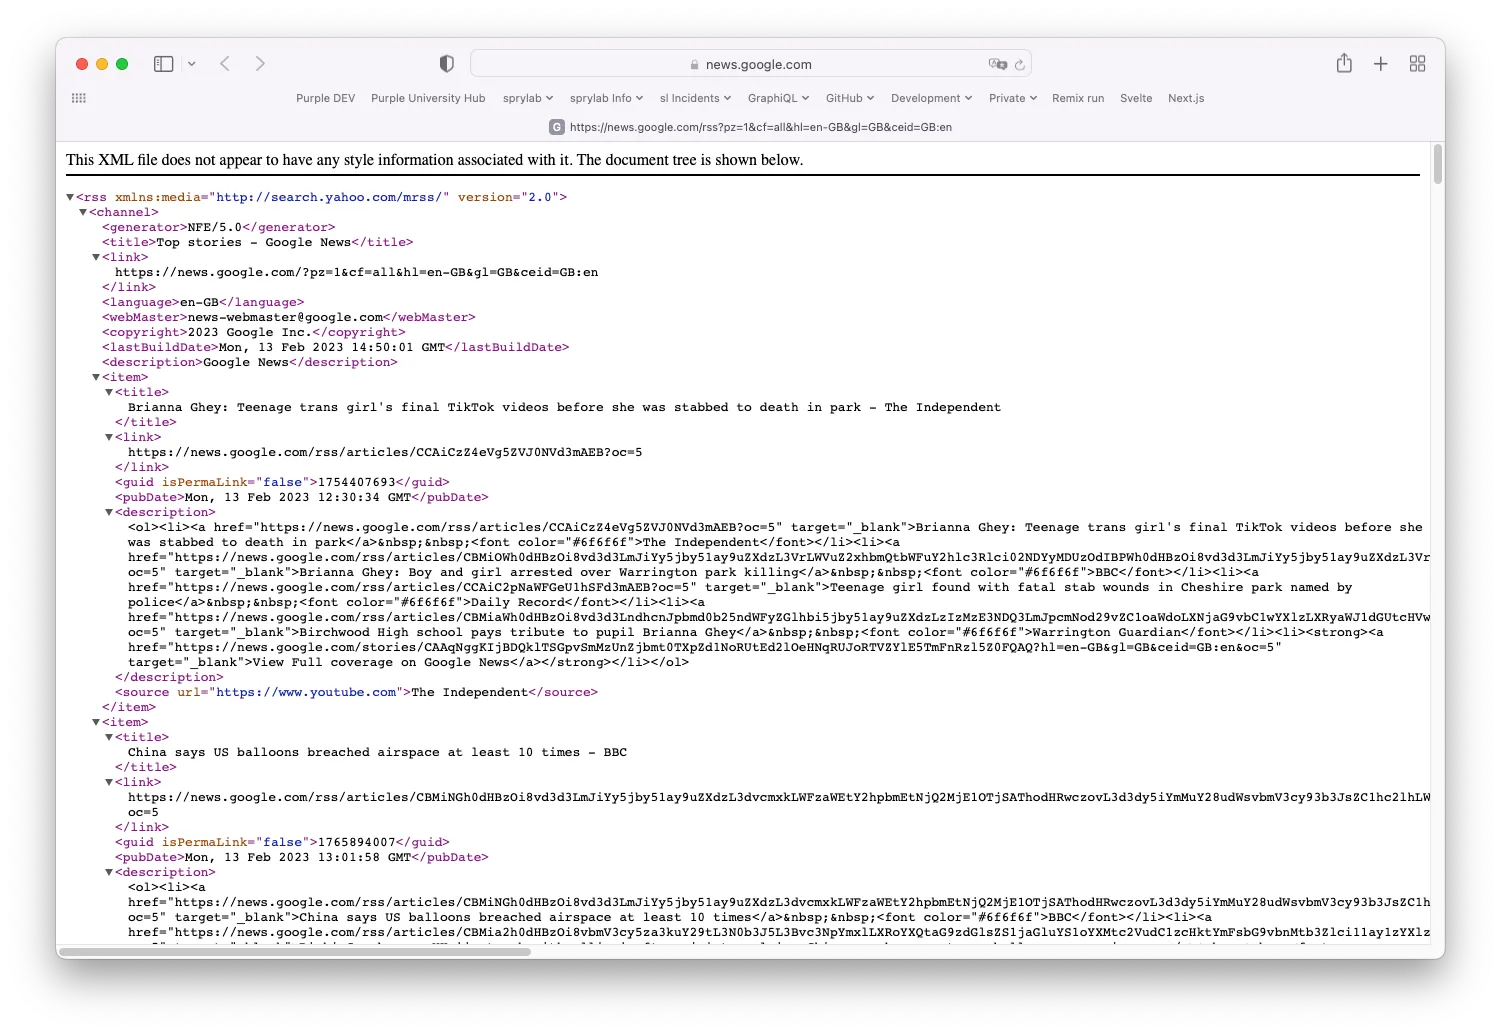The width and height of the screenshot is (1501, 1033).
Task: Open a new tab
Action: (1381, 64)
